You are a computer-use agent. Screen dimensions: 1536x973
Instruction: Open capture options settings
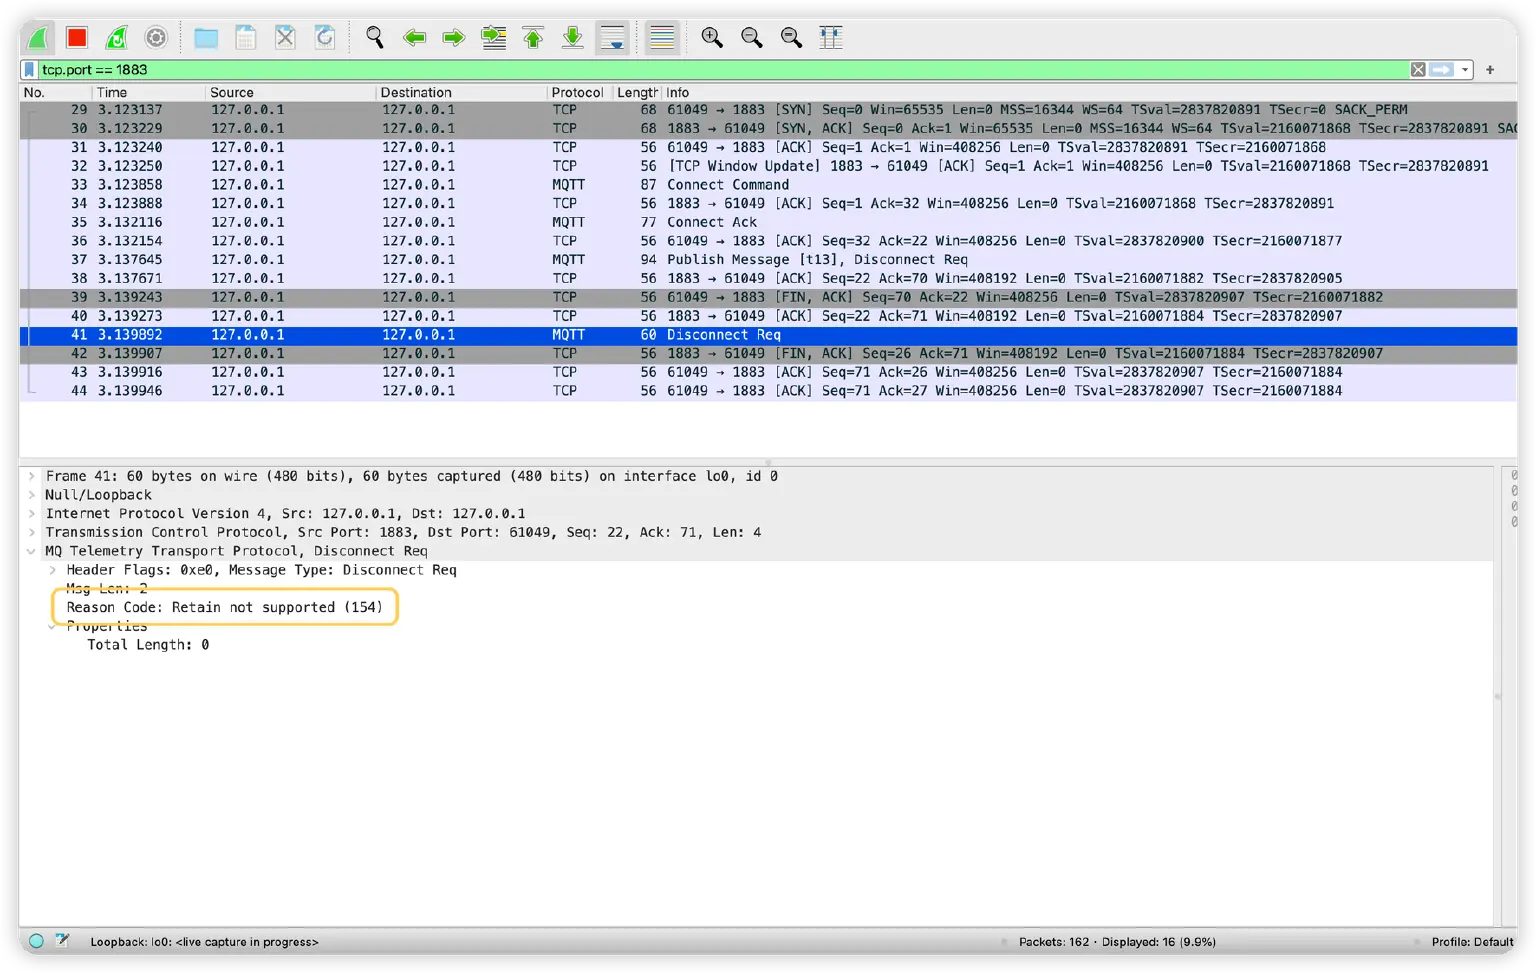click(156, 37)
